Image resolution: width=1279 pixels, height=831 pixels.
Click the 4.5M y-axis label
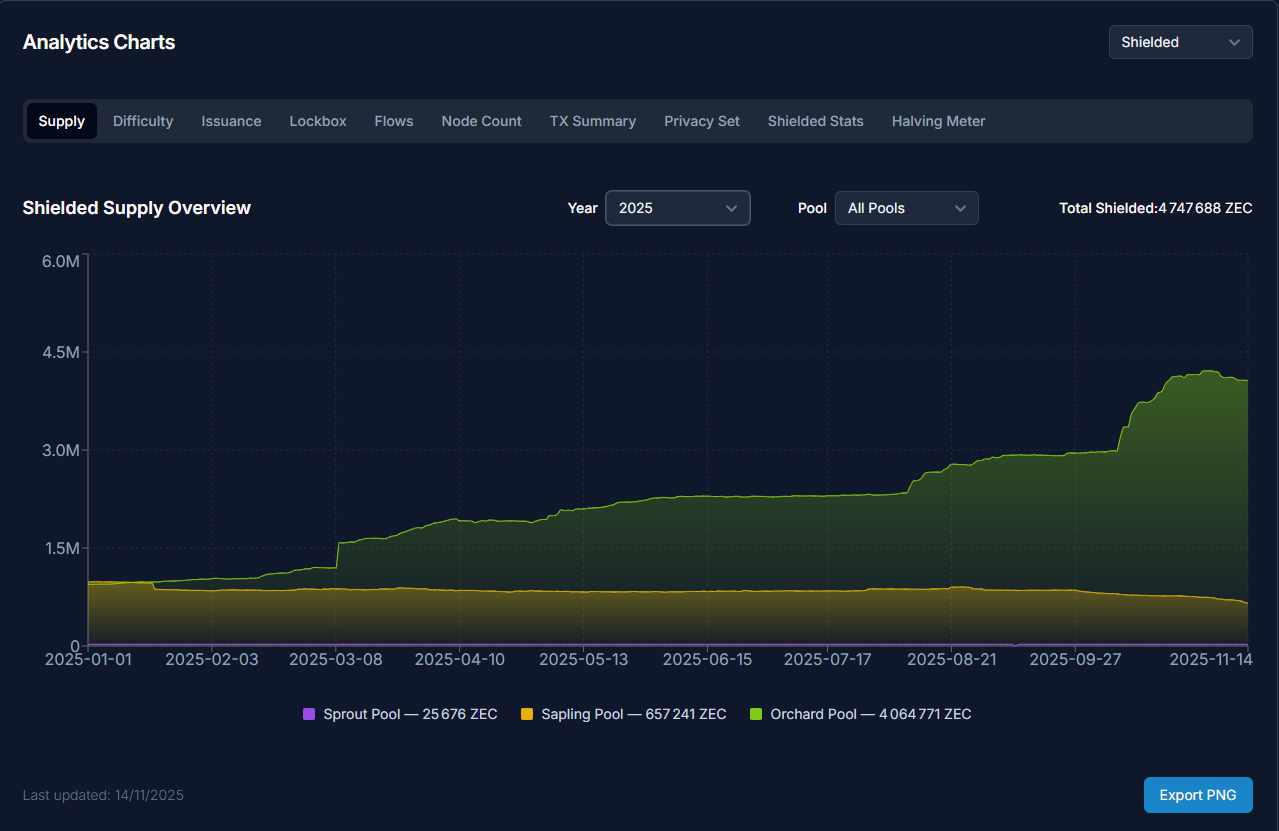pyautogui.click(x=61, y=353)
